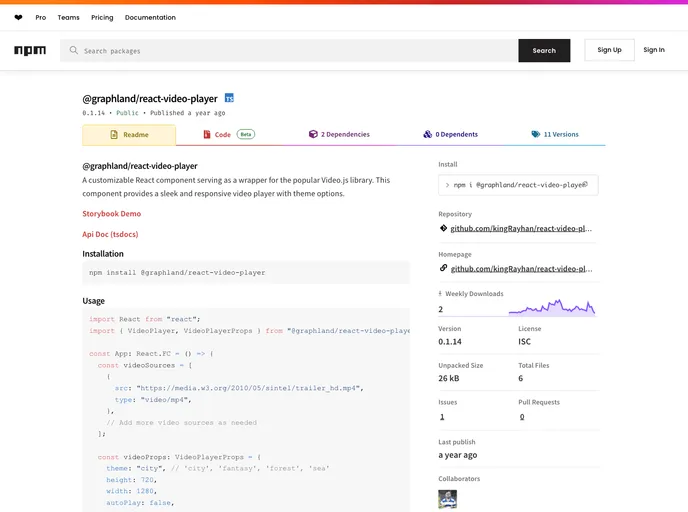Click the npm i install command box

(x=518, y=185)
